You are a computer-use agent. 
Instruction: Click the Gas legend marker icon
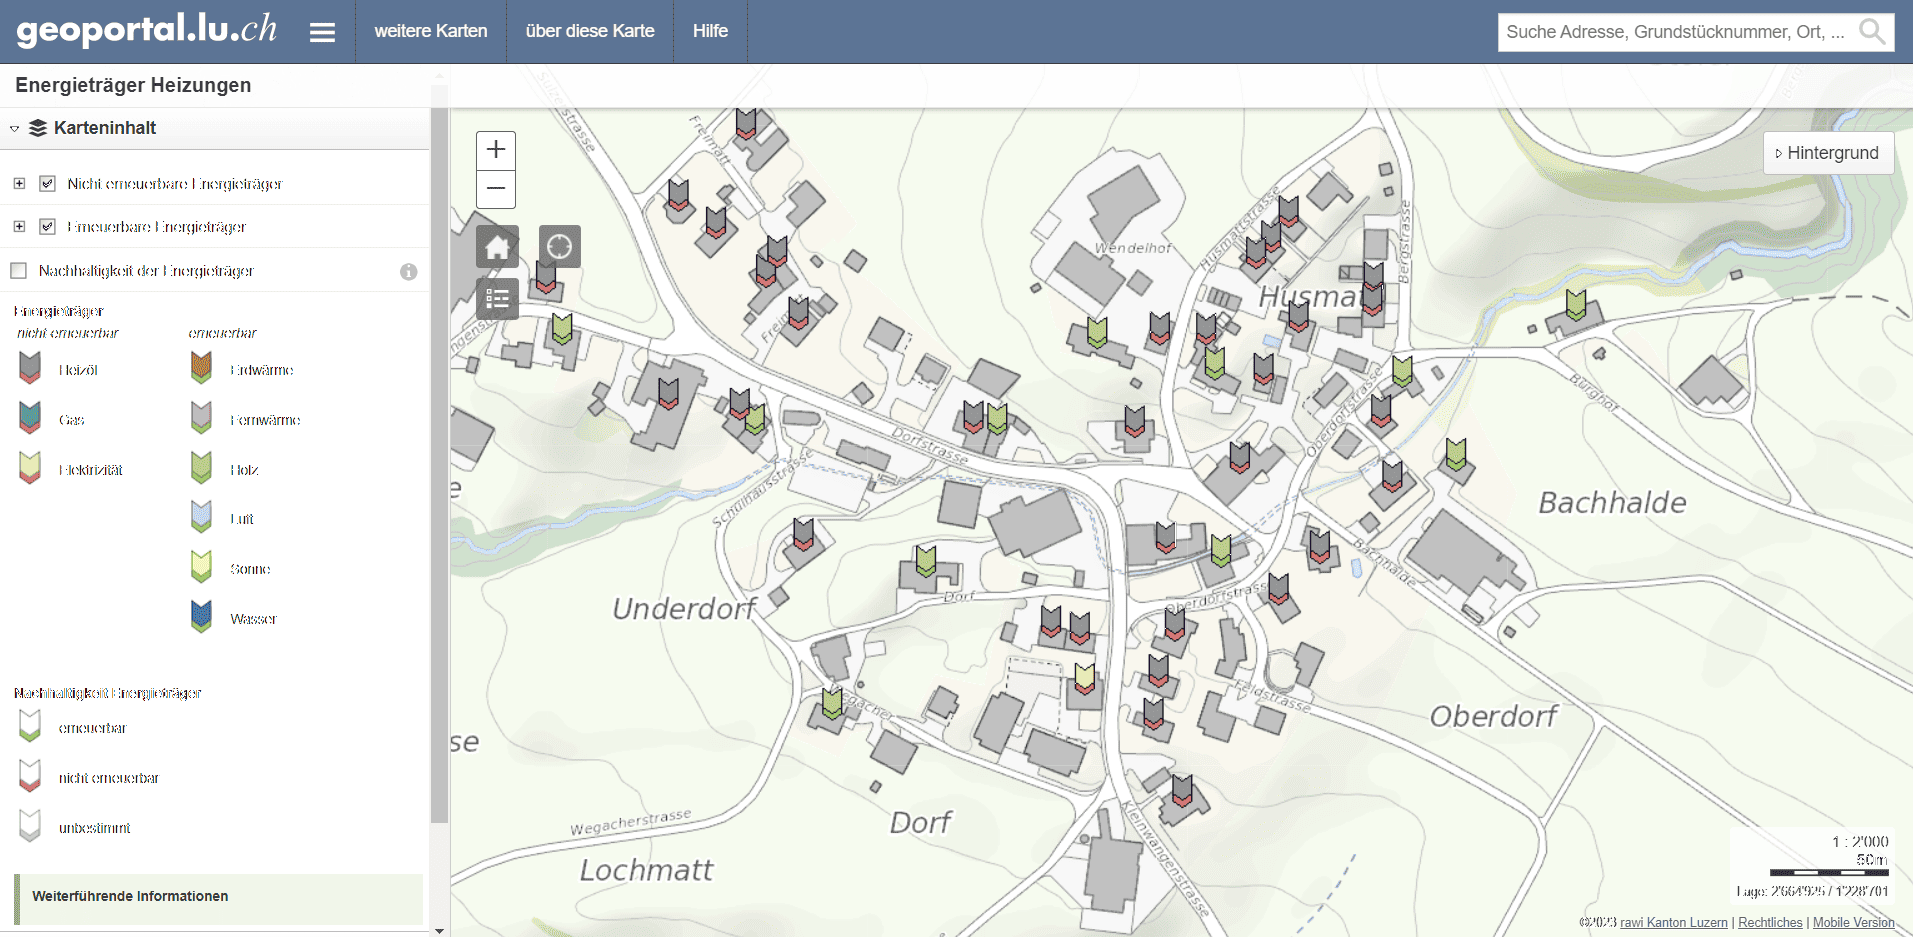click(30, 418)
